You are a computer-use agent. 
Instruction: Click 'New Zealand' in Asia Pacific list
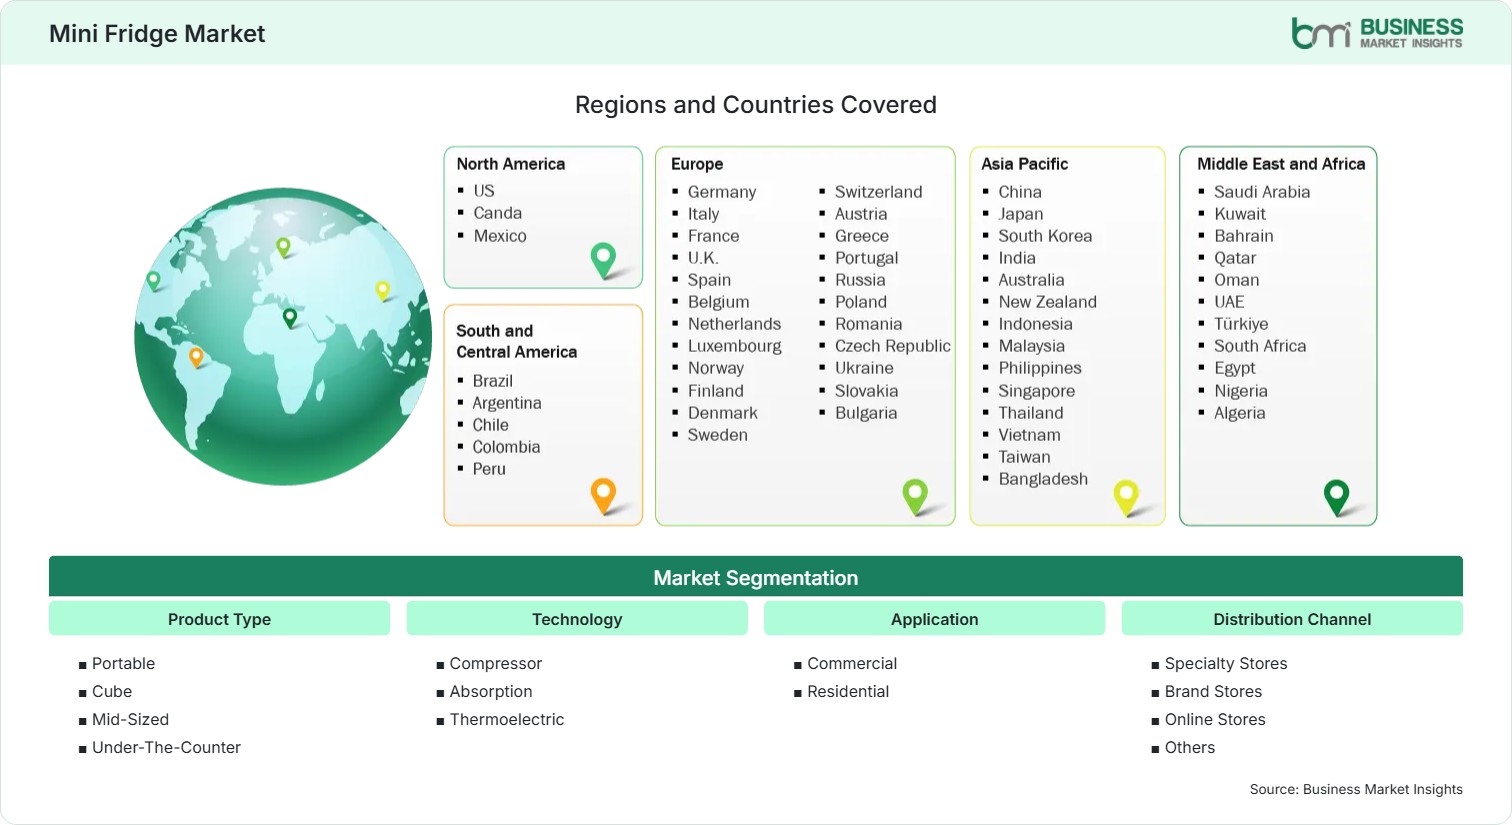tap(1048, 302)
